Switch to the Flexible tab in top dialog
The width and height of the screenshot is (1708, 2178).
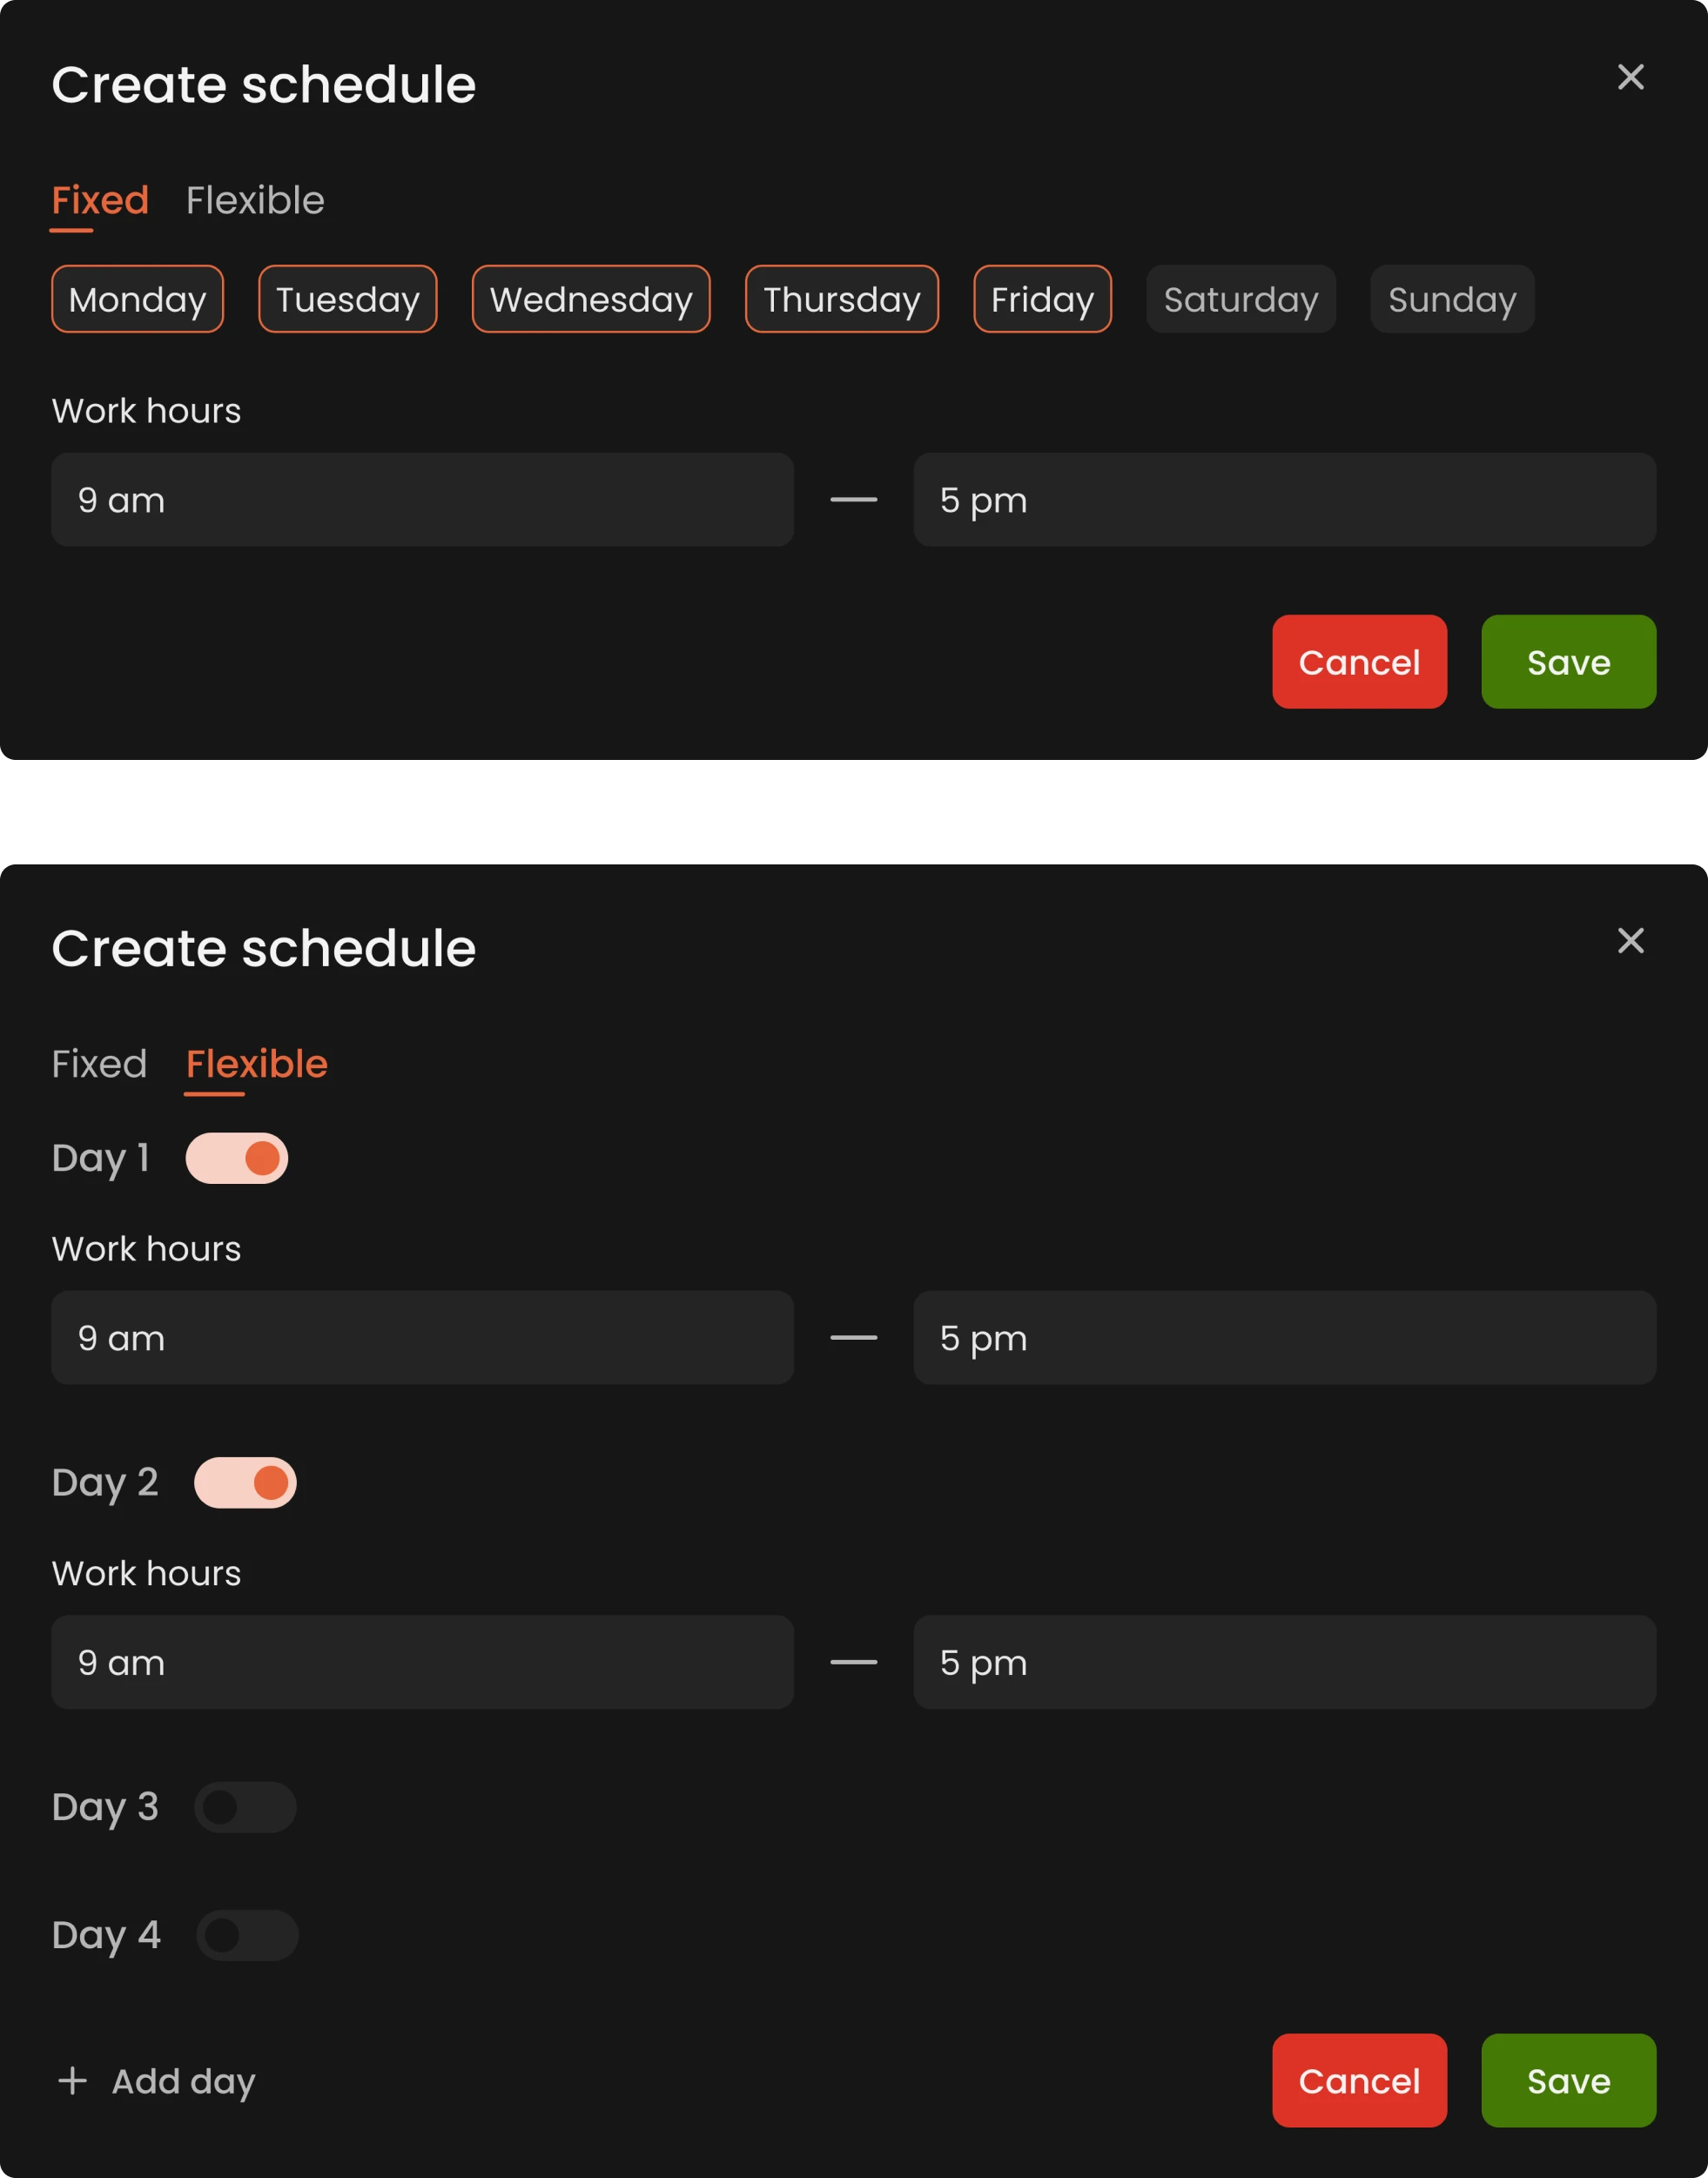pos(254,200)
